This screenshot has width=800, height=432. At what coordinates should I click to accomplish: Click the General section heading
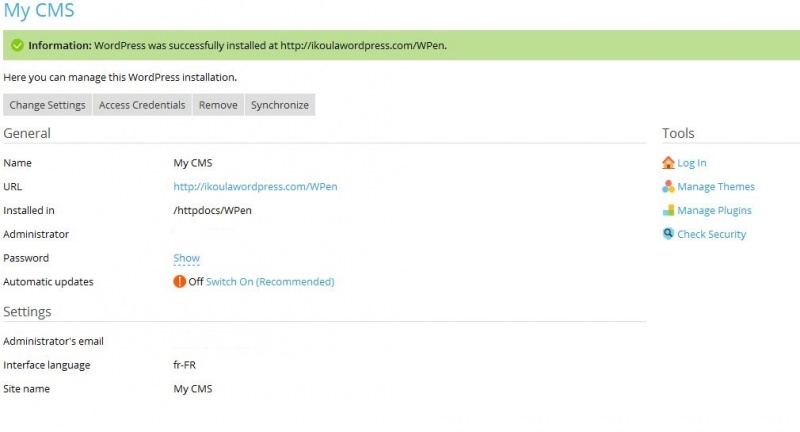[27, 133]
